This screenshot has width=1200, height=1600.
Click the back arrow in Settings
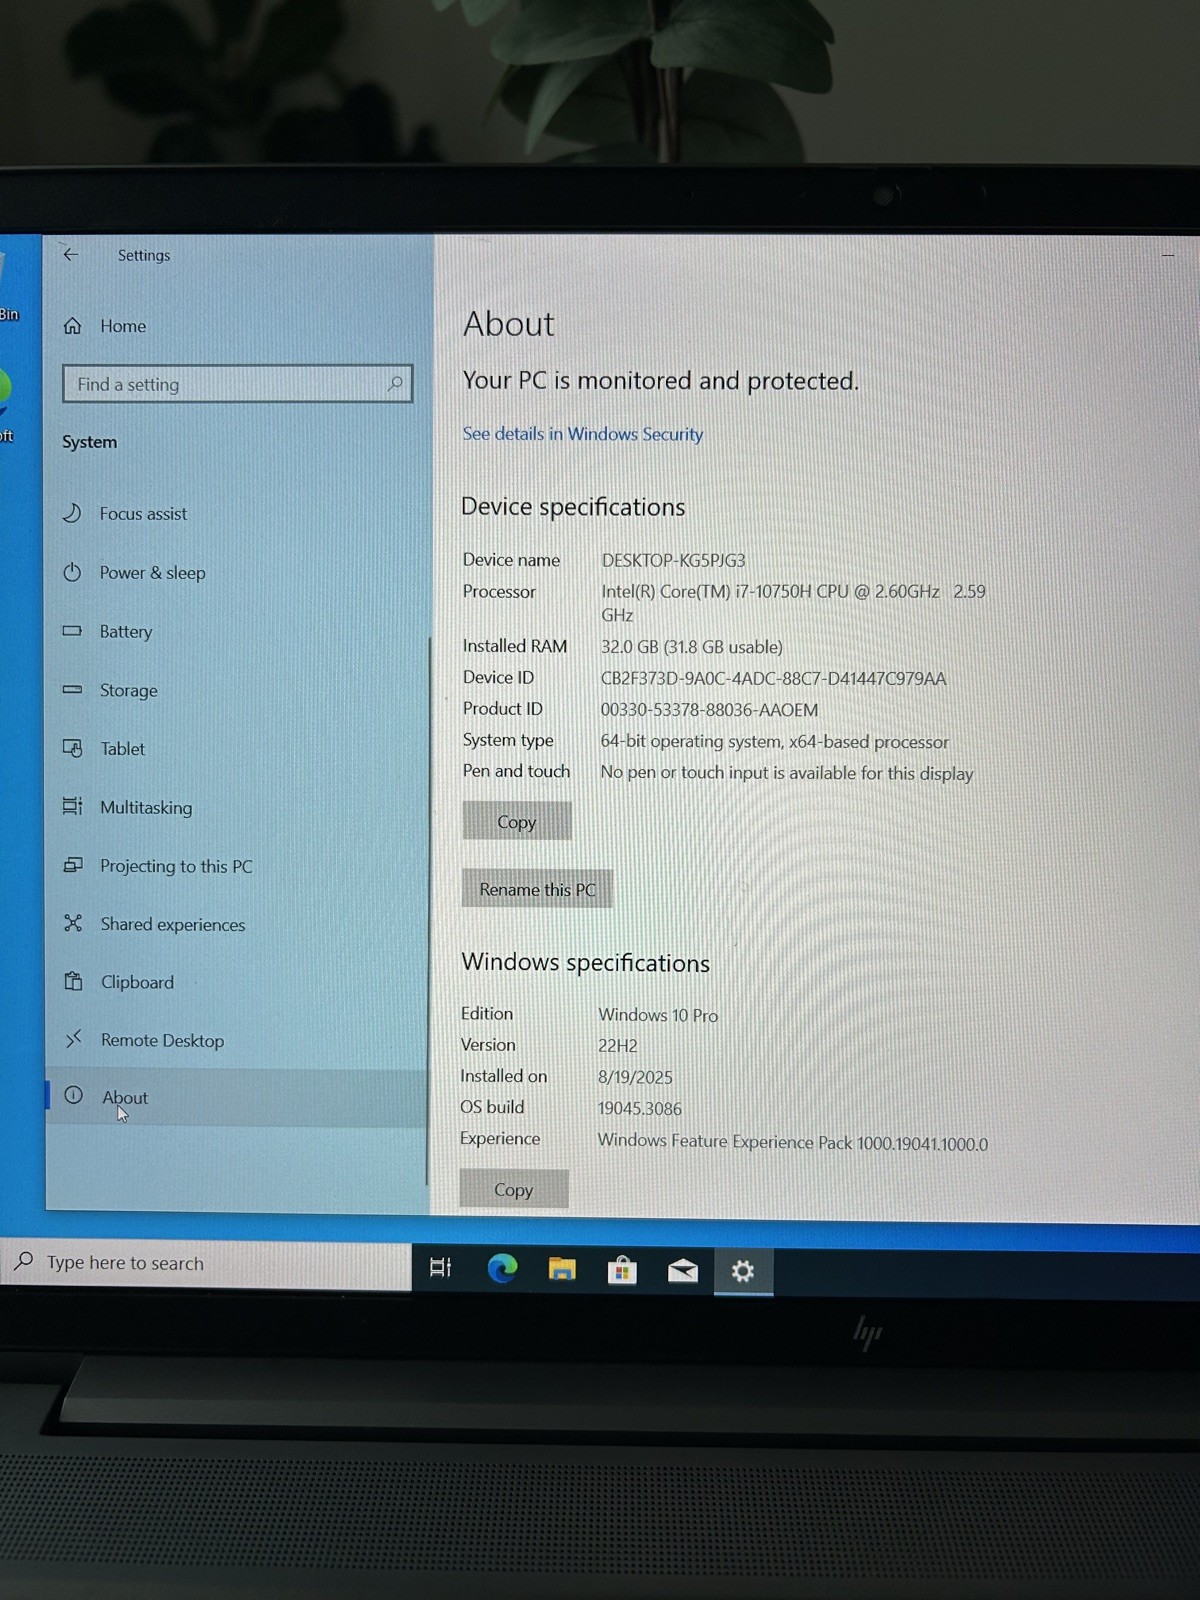[70, 254]
